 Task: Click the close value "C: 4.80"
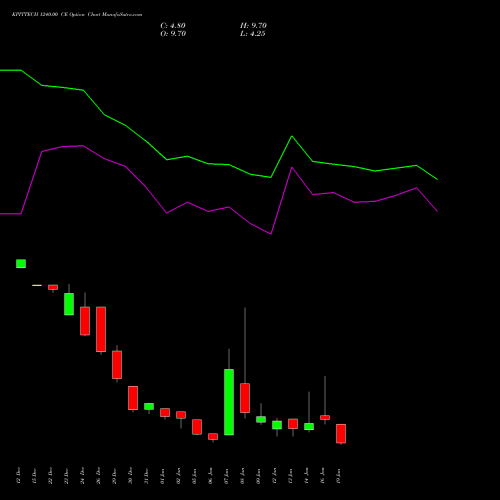(x=173, y=26)
